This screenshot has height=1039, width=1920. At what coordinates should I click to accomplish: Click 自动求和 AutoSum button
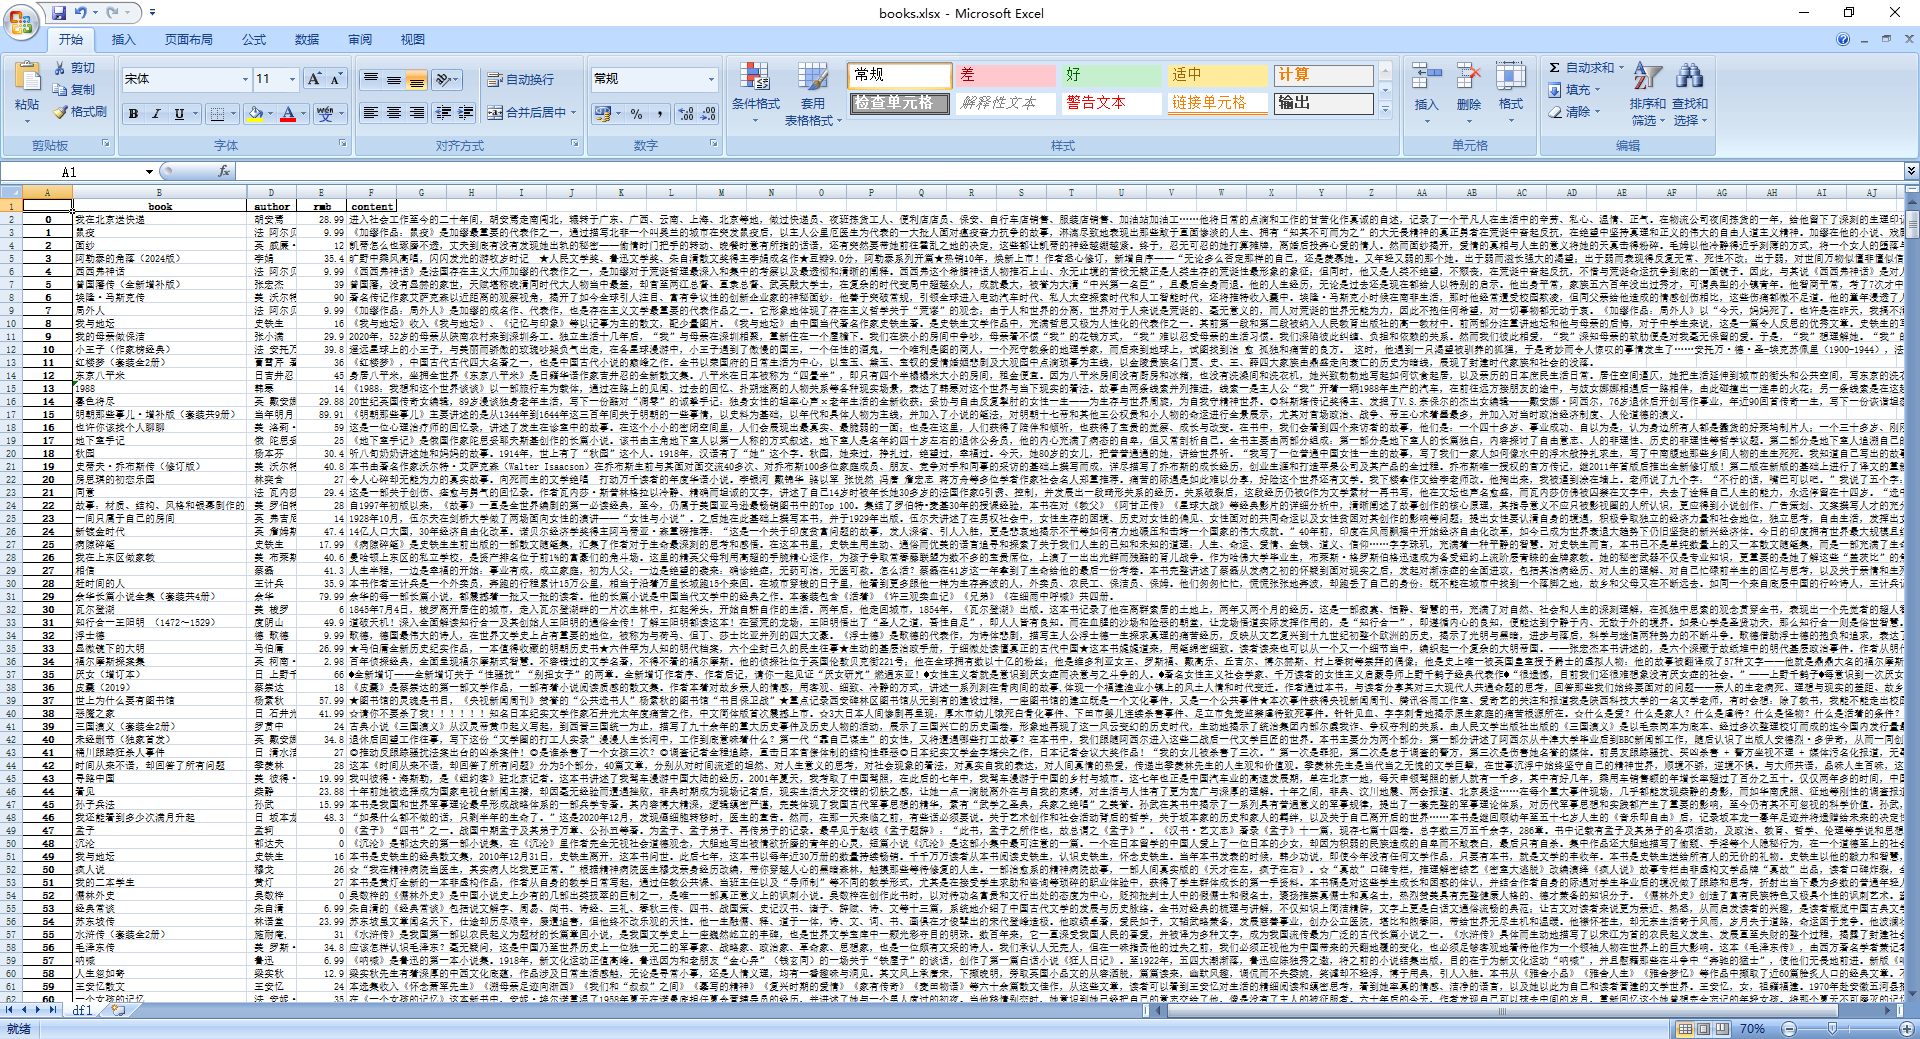(1587, 67)
